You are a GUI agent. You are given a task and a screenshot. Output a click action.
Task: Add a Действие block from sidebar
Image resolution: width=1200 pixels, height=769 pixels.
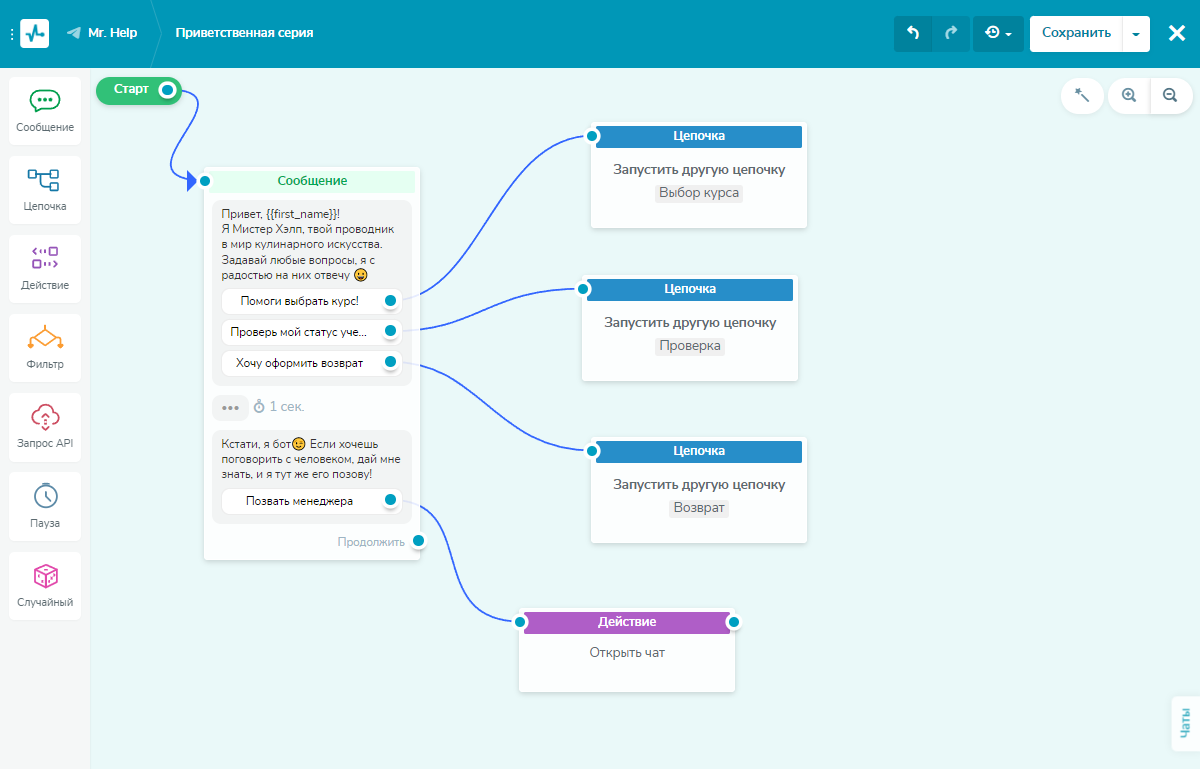point(45,269)
